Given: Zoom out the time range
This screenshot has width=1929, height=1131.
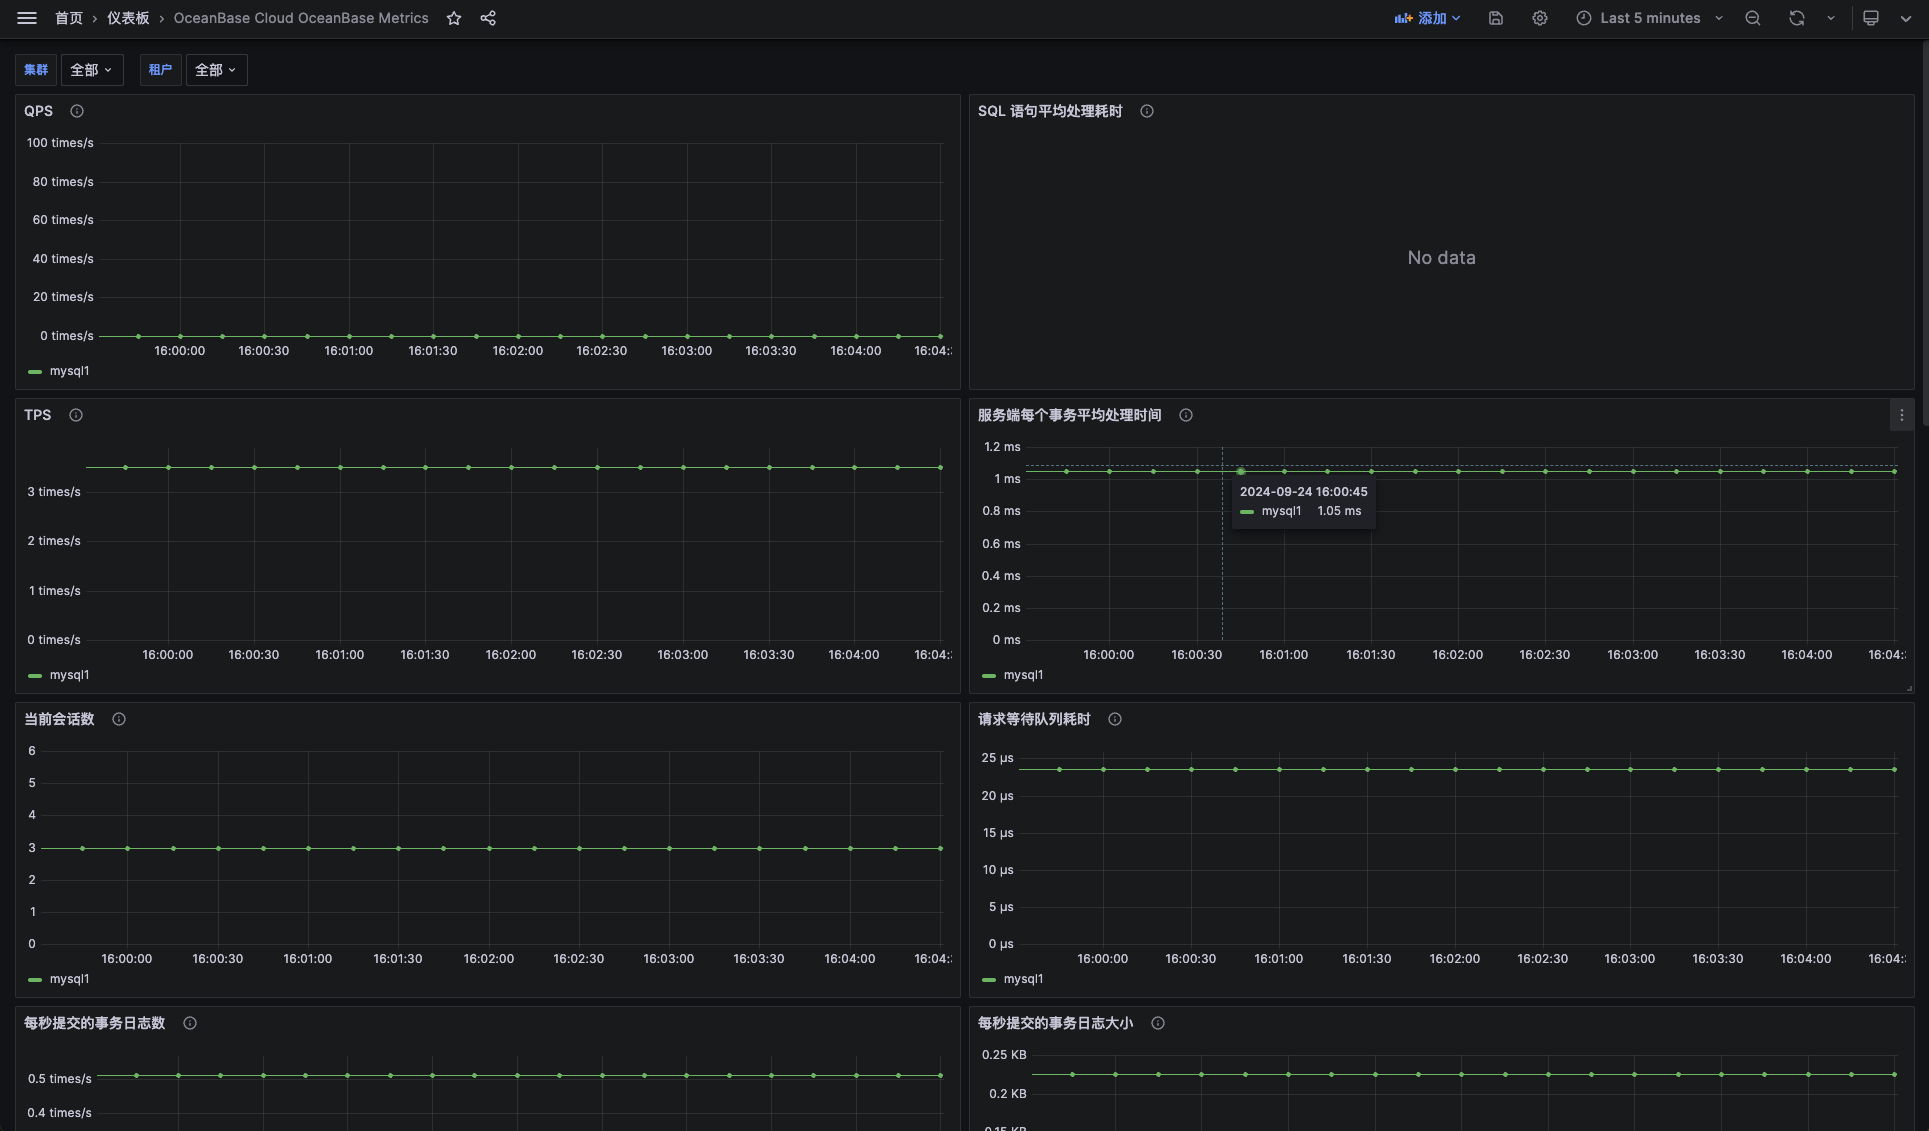Looking at the screenshot, I should pos(1753,18).
